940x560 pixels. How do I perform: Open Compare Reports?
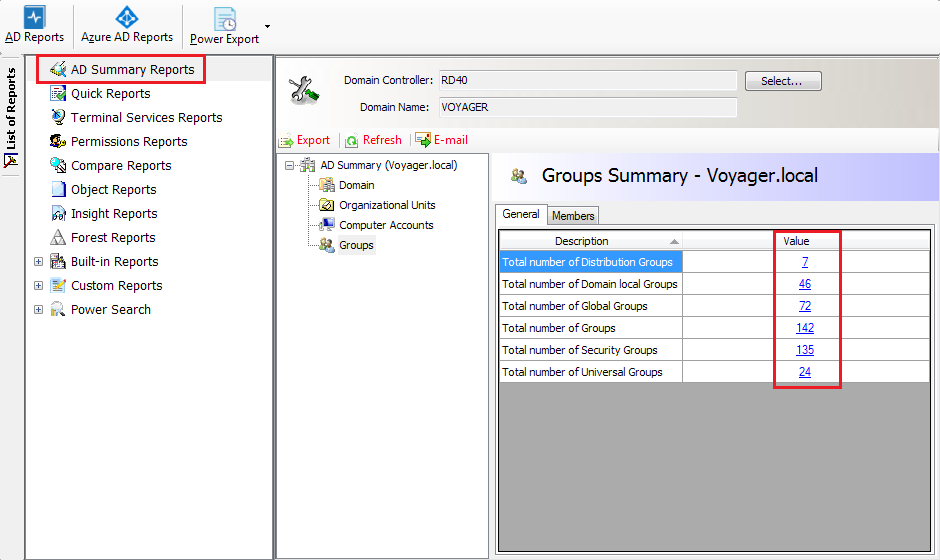coord(121,165)
